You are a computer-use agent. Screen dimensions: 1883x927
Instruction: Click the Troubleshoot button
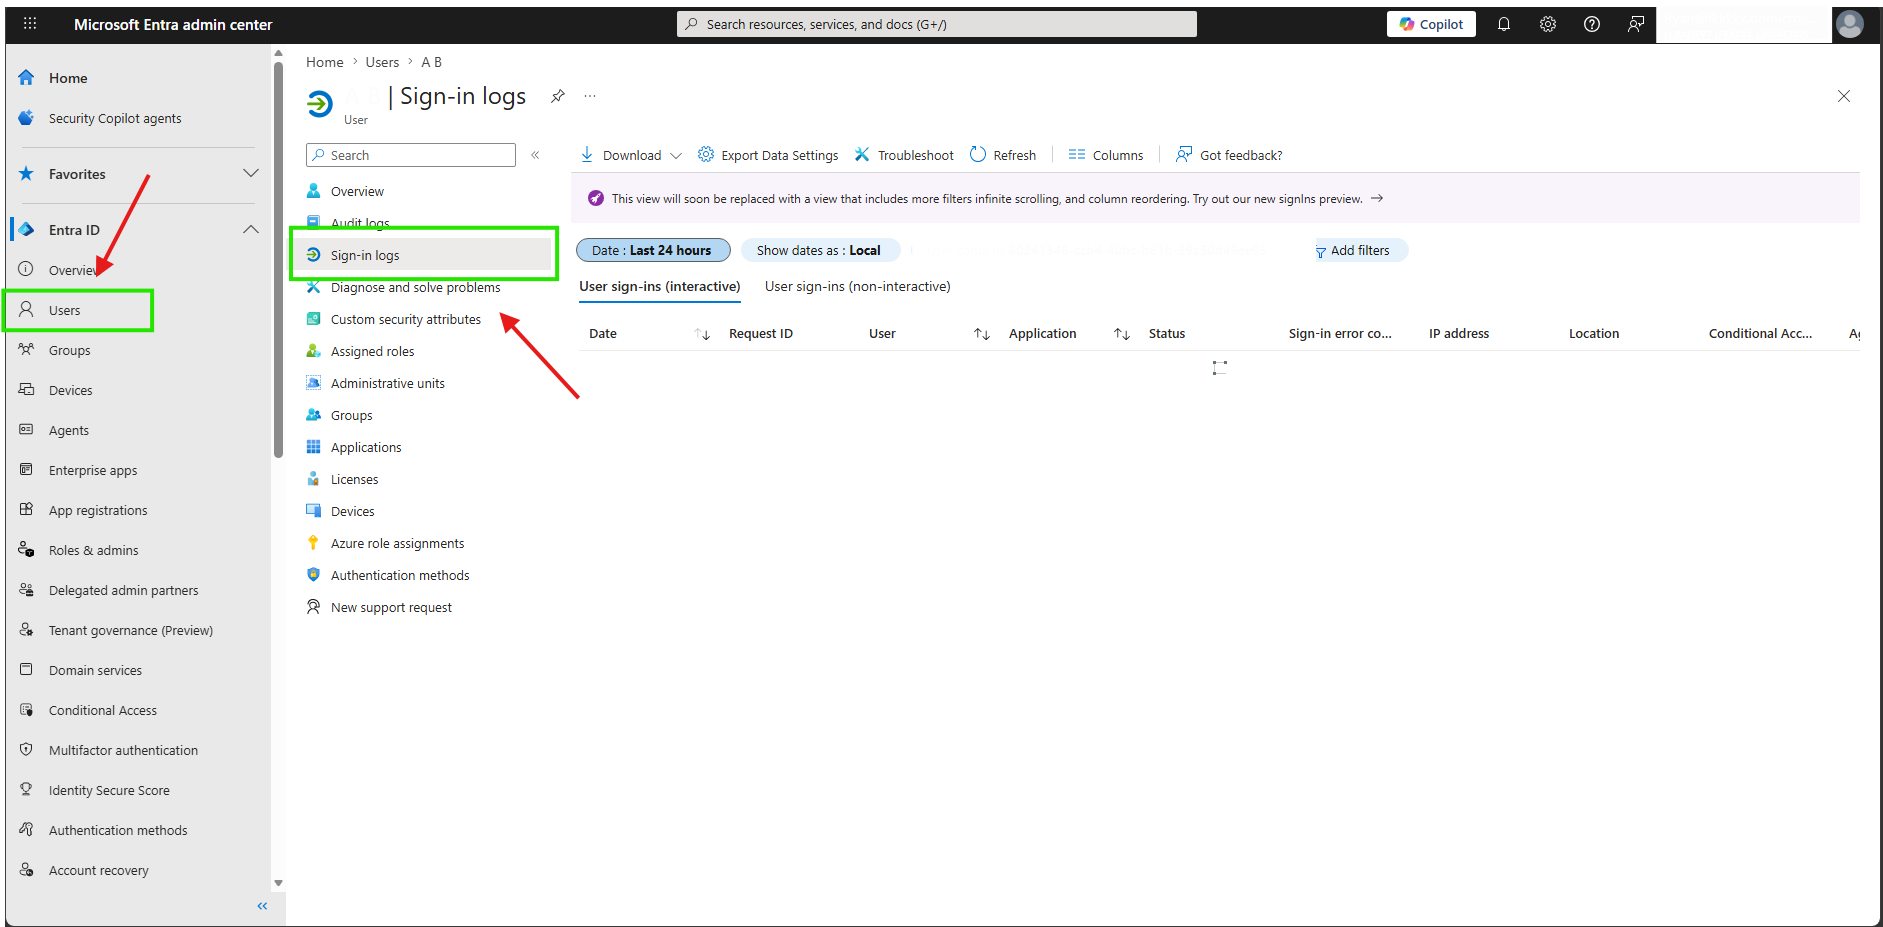click(x=904, y=155)
